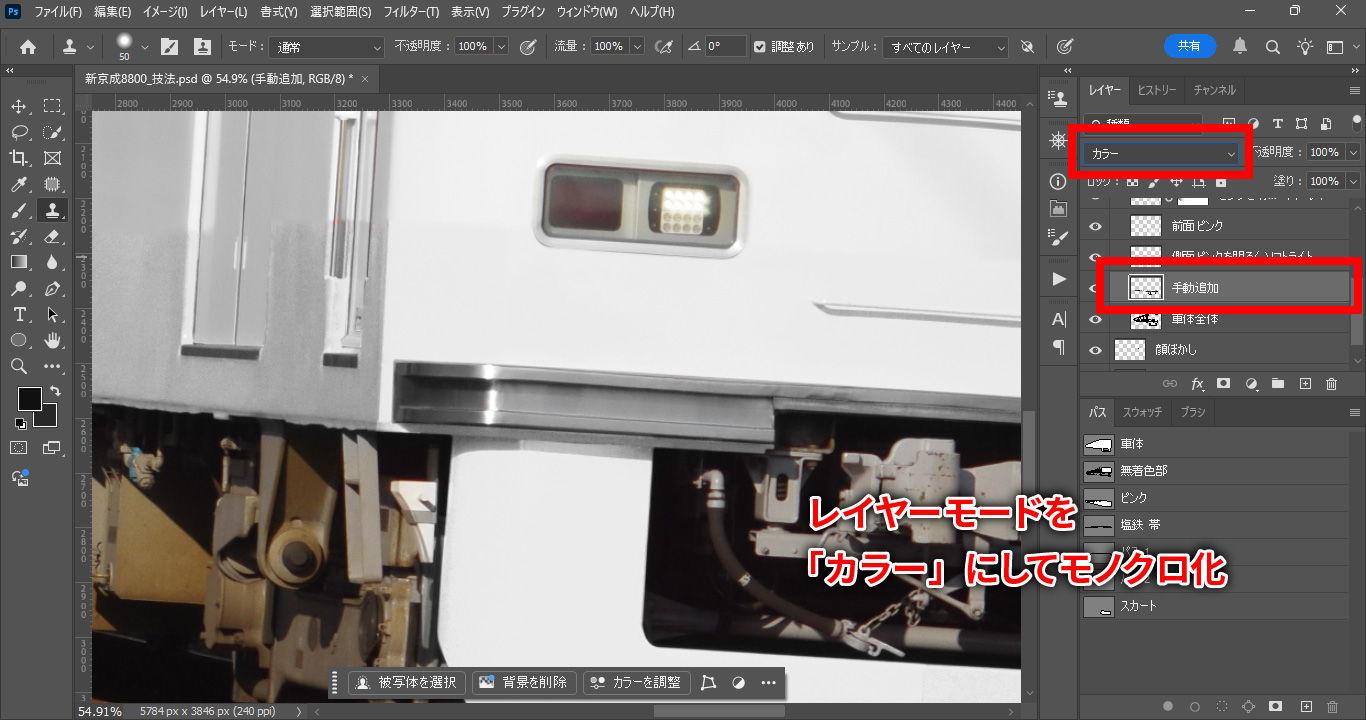The height and width of the screenshot is (720, 1366).
Task: Open the フィルター(T) menu
Action: point(411,12)
